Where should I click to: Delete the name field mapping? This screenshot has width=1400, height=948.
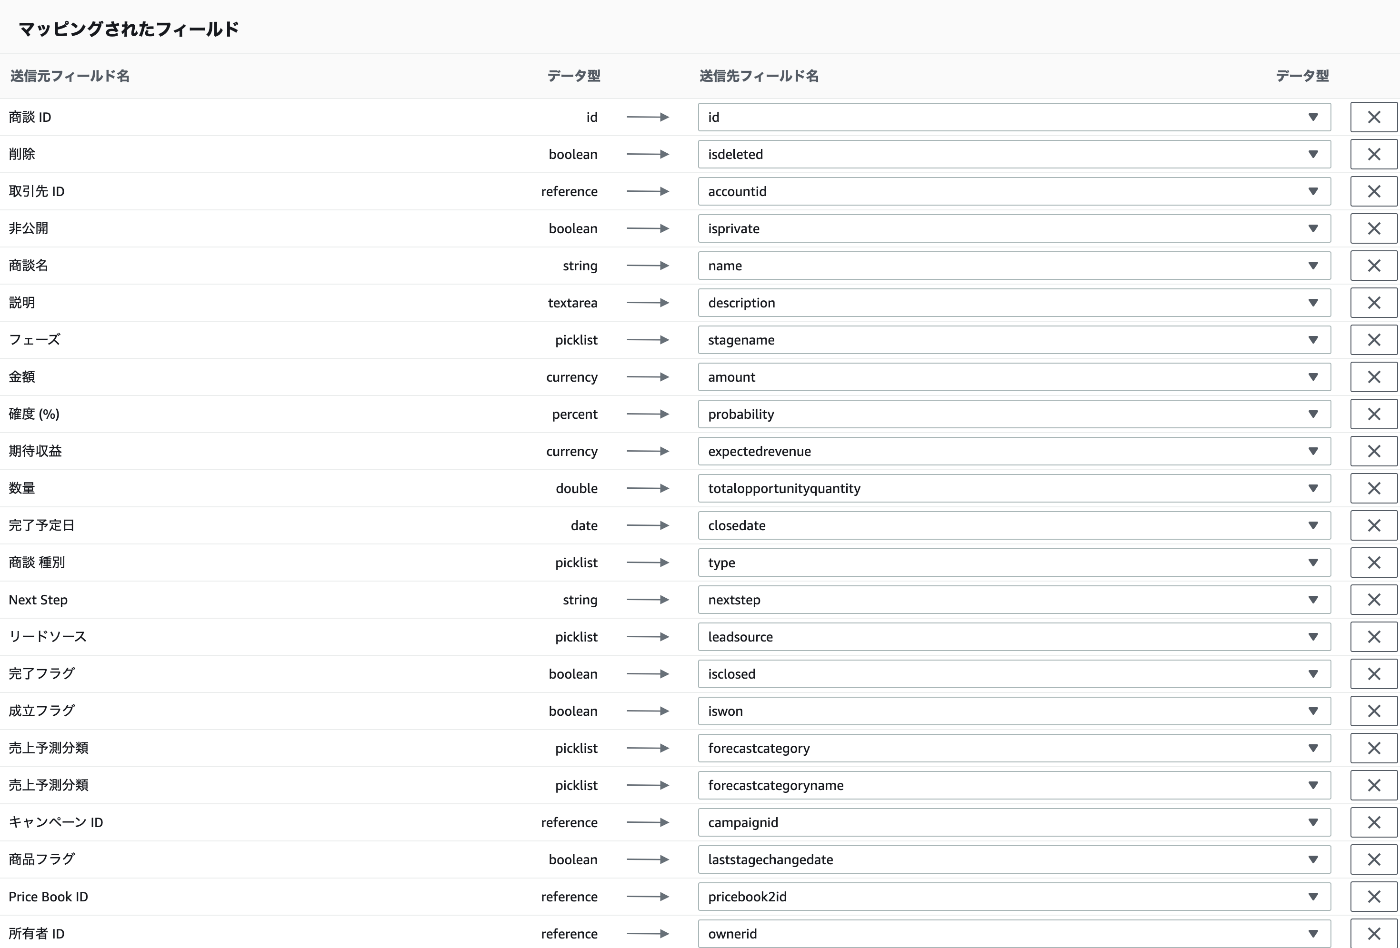1373,265
